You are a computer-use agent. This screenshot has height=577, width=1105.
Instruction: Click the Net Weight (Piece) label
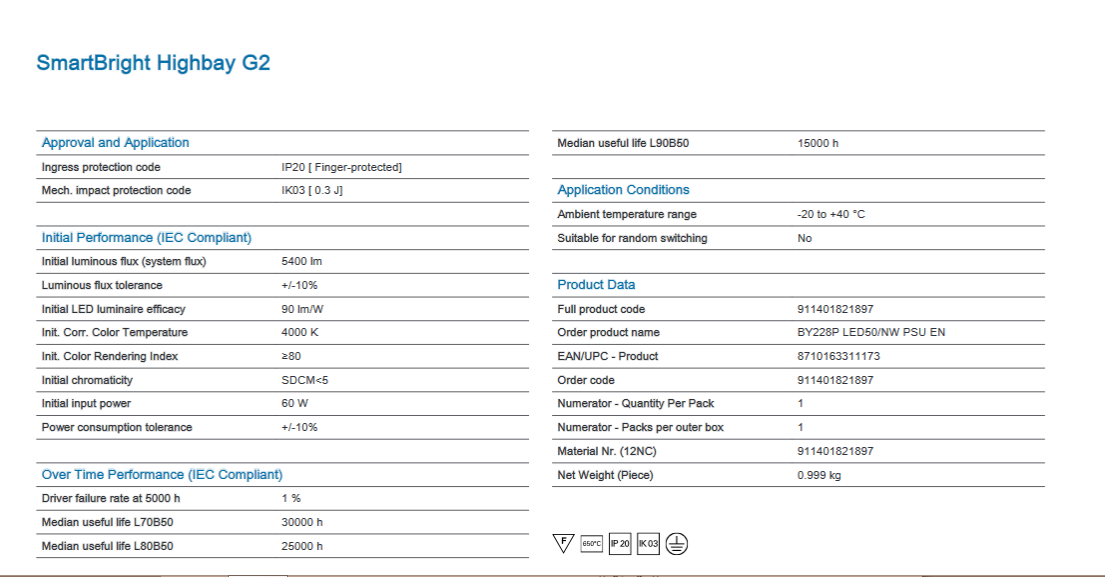605,476
